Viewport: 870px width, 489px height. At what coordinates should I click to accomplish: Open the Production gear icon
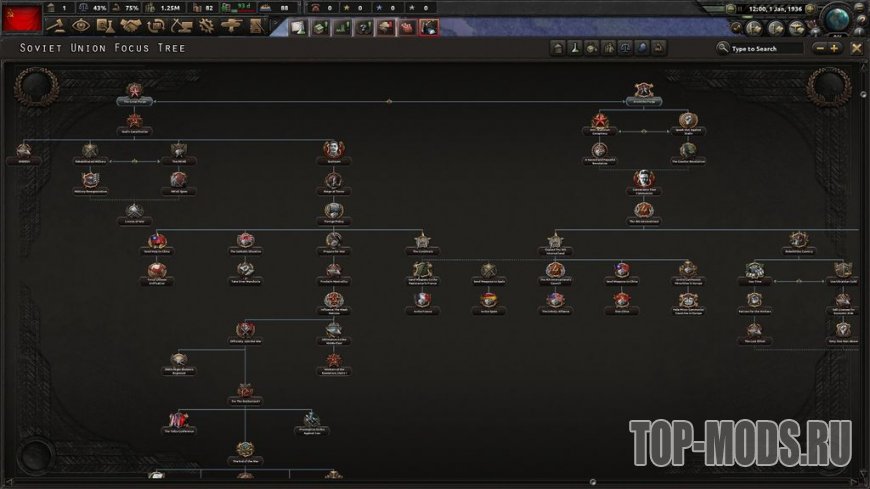[x=206, y=26]
